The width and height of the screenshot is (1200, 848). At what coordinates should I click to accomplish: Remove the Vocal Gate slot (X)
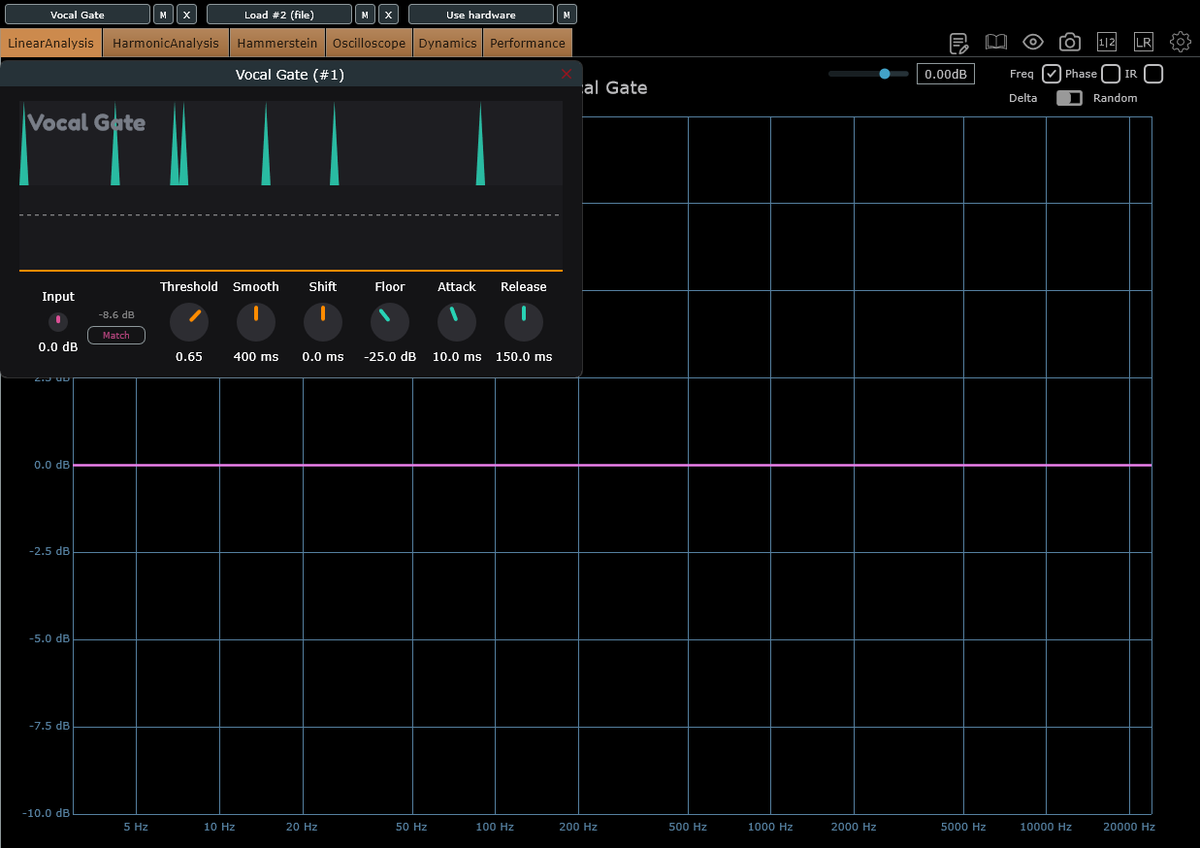point(187,14)
